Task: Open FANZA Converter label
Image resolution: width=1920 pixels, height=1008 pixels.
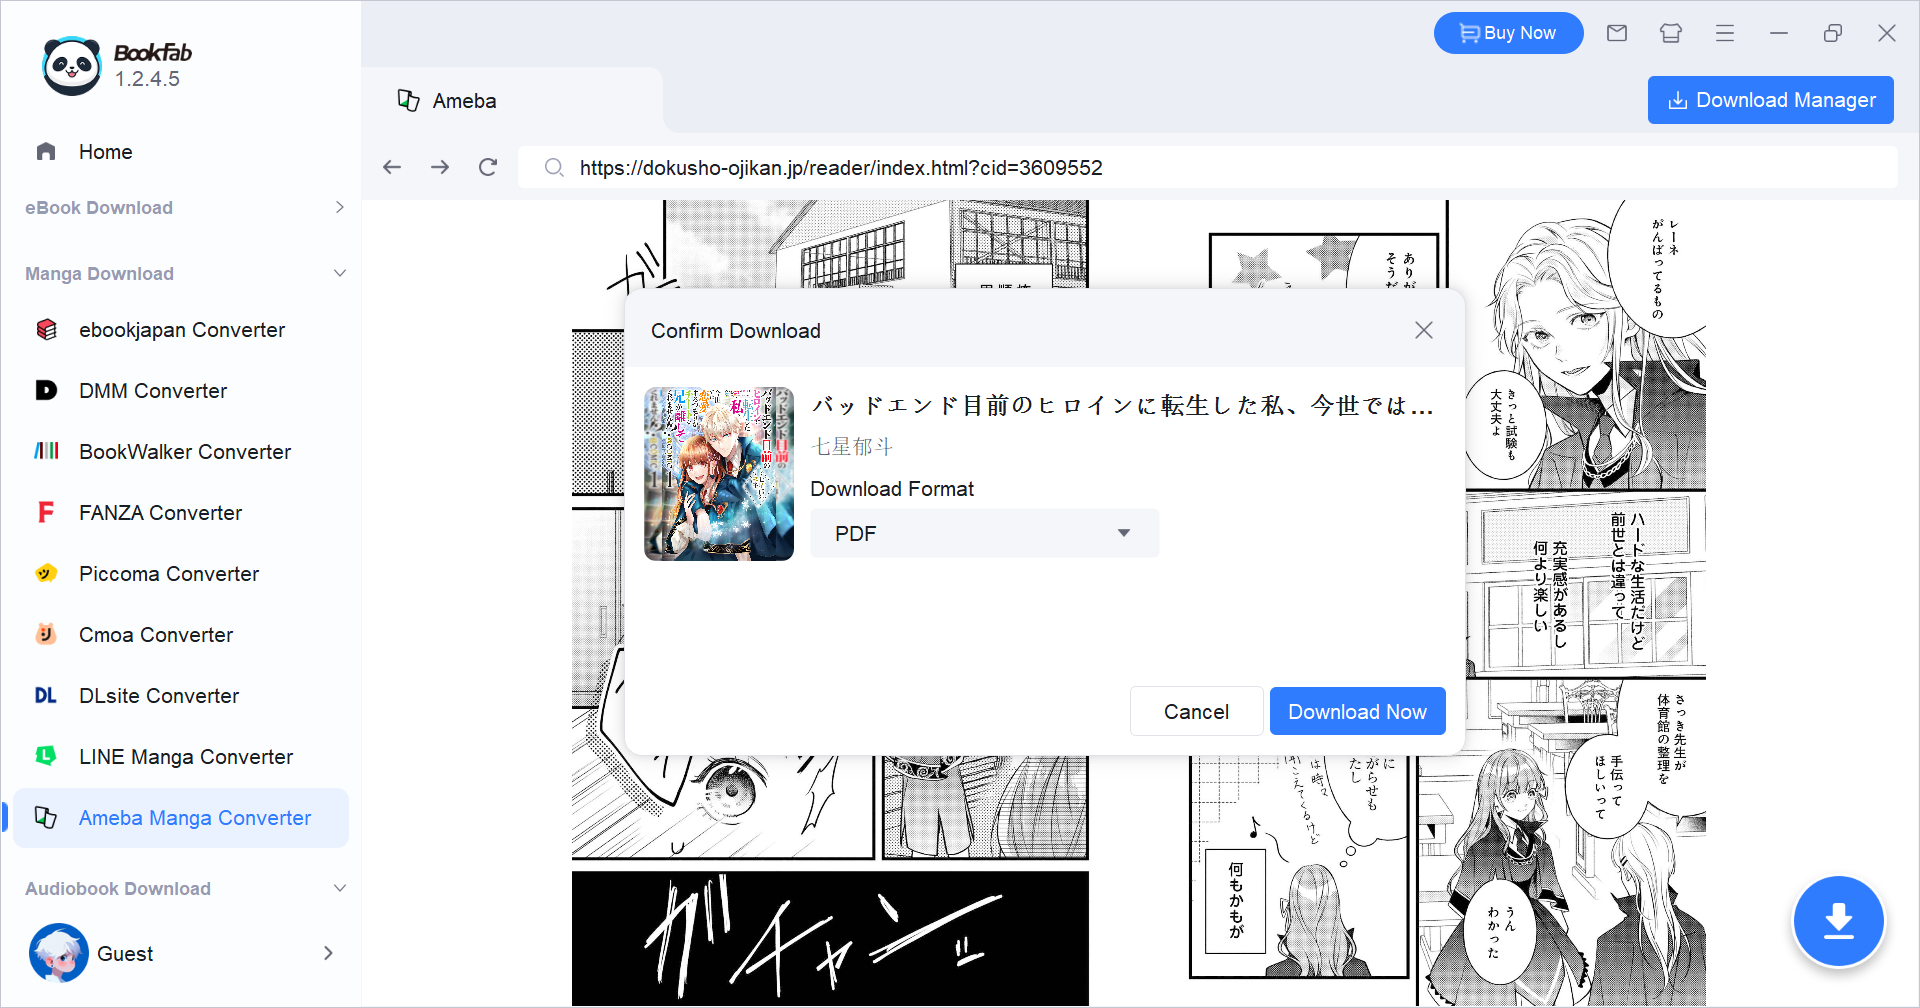Action: tap(161, 512)
